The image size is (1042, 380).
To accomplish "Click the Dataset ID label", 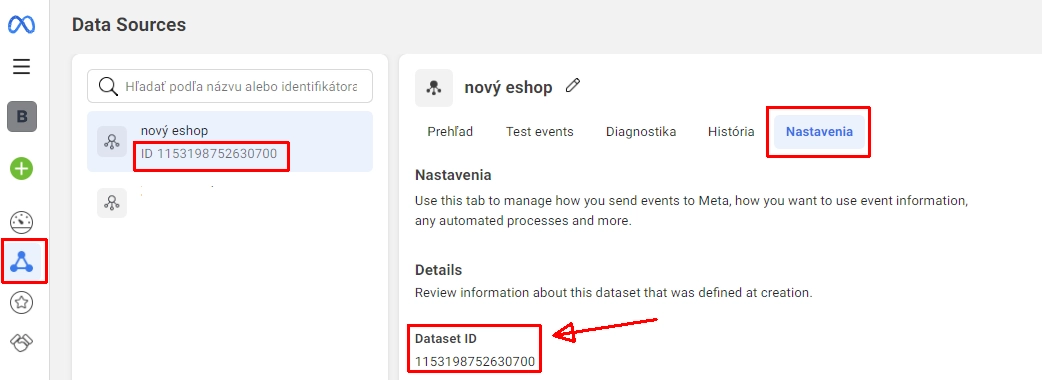I will pyautogui.click(x=446, y=339).
